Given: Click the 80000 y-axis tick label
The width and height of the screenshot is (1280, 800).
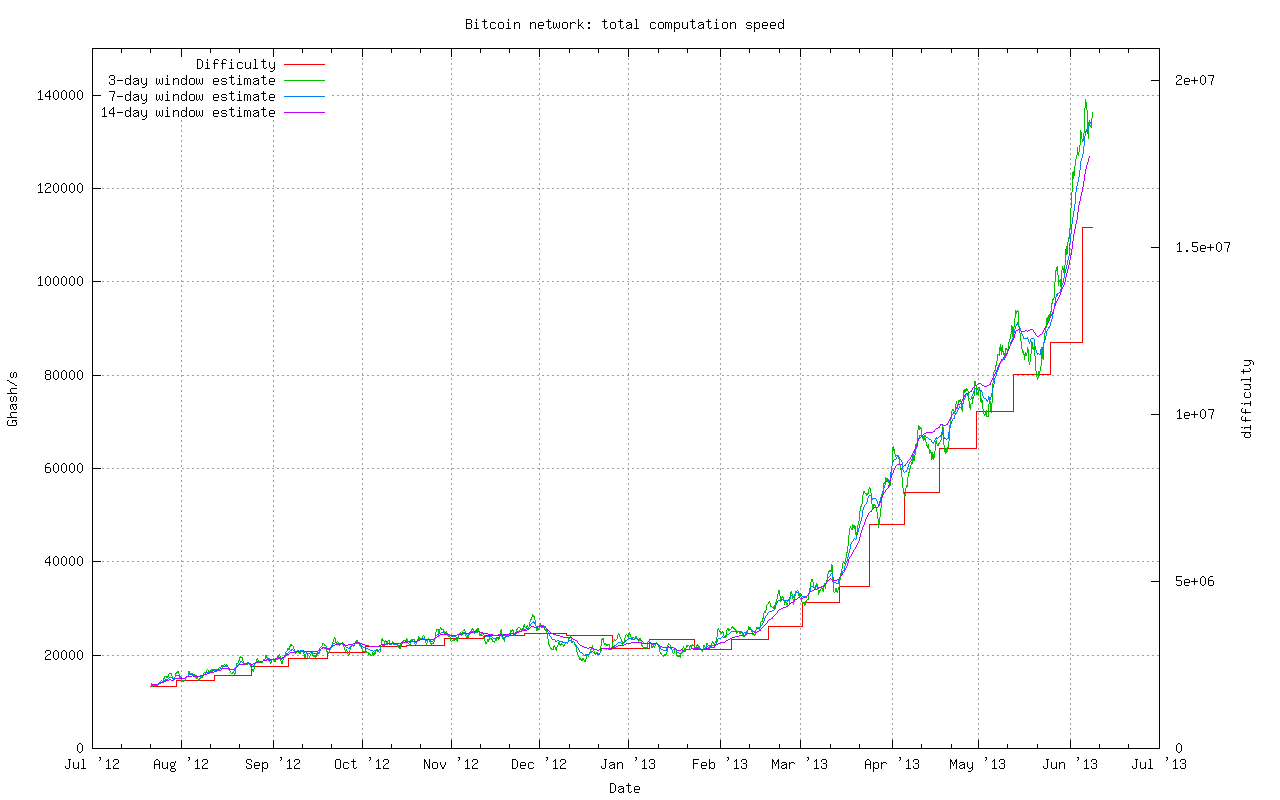Looking at the screenshot, I should tap(64, 375).
